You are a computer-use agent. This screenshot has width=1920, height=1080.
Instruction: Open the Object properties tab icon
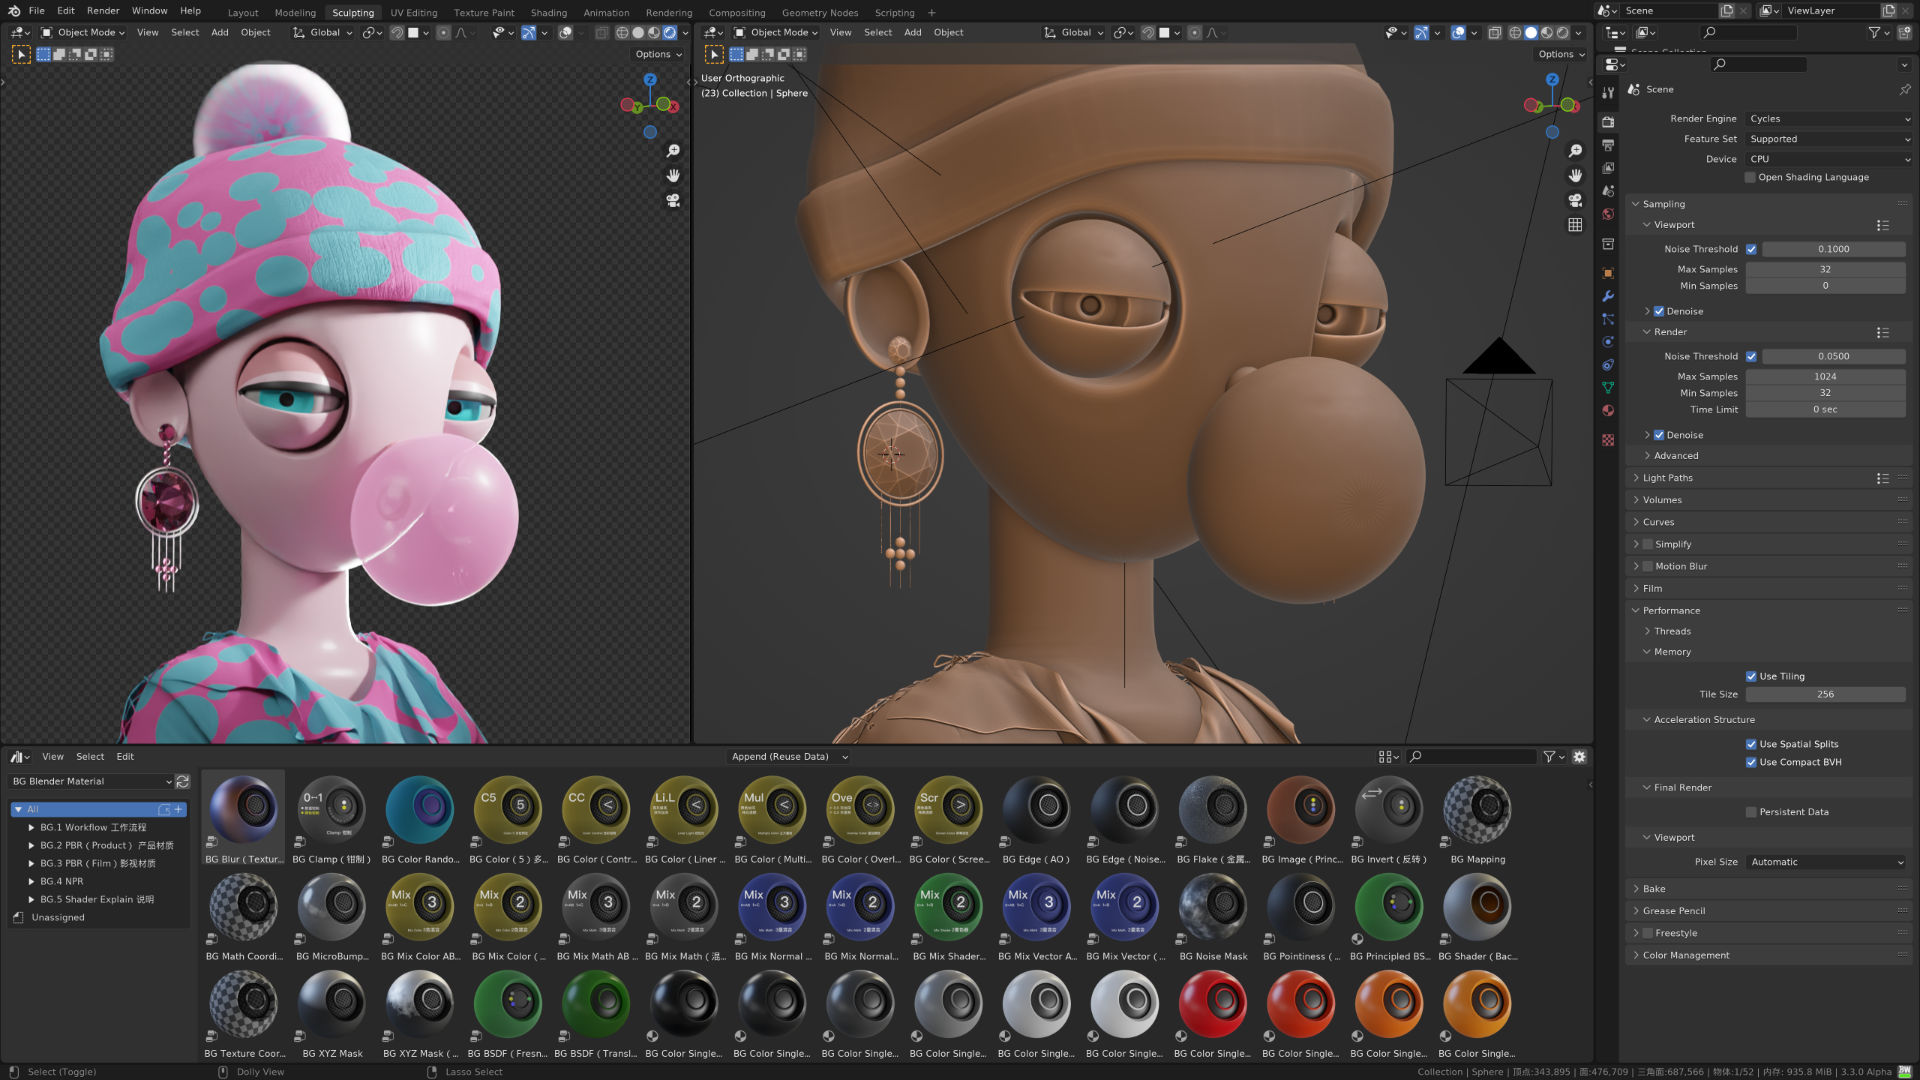(x=1608, y=273)
